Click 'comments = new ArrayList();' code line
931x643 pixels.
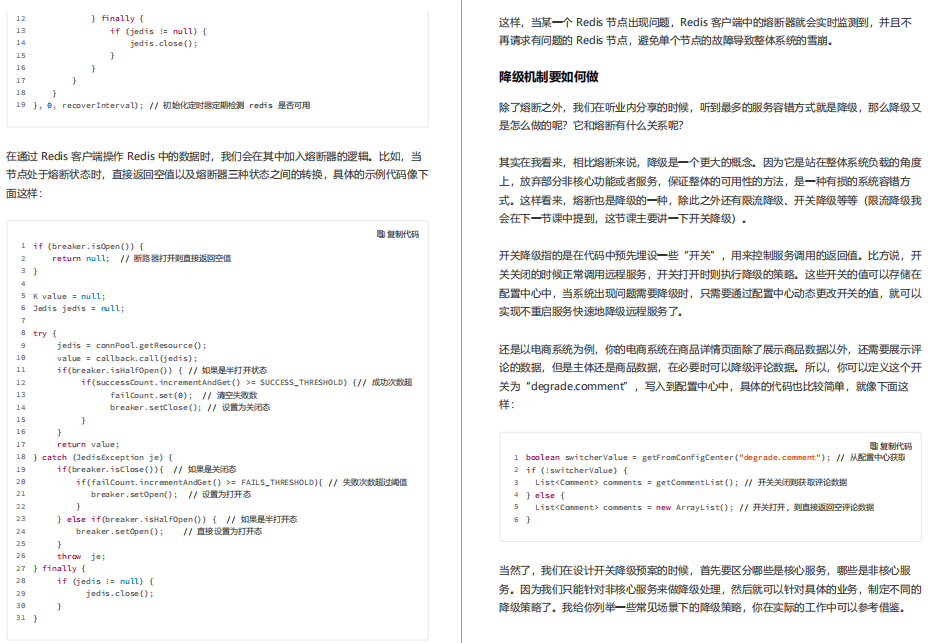pos(704,507)
